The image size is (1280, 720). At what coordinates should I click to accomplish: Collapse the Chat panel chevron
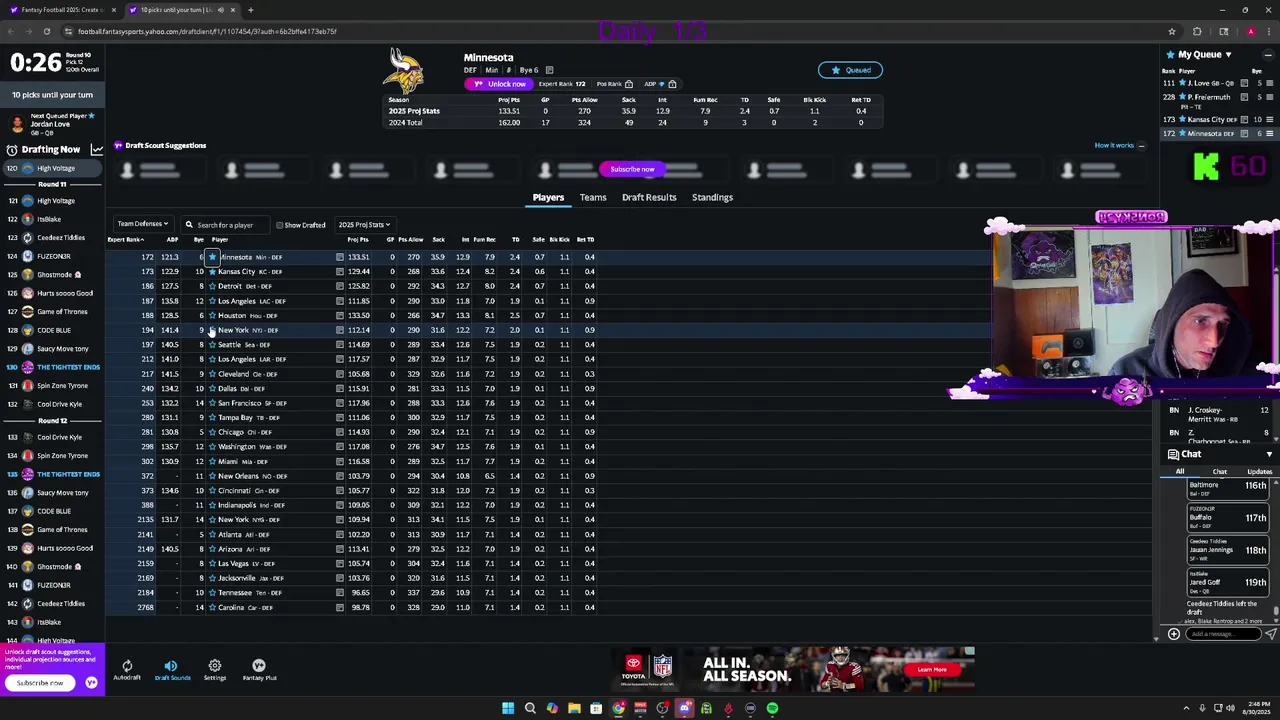(1269, 455)
